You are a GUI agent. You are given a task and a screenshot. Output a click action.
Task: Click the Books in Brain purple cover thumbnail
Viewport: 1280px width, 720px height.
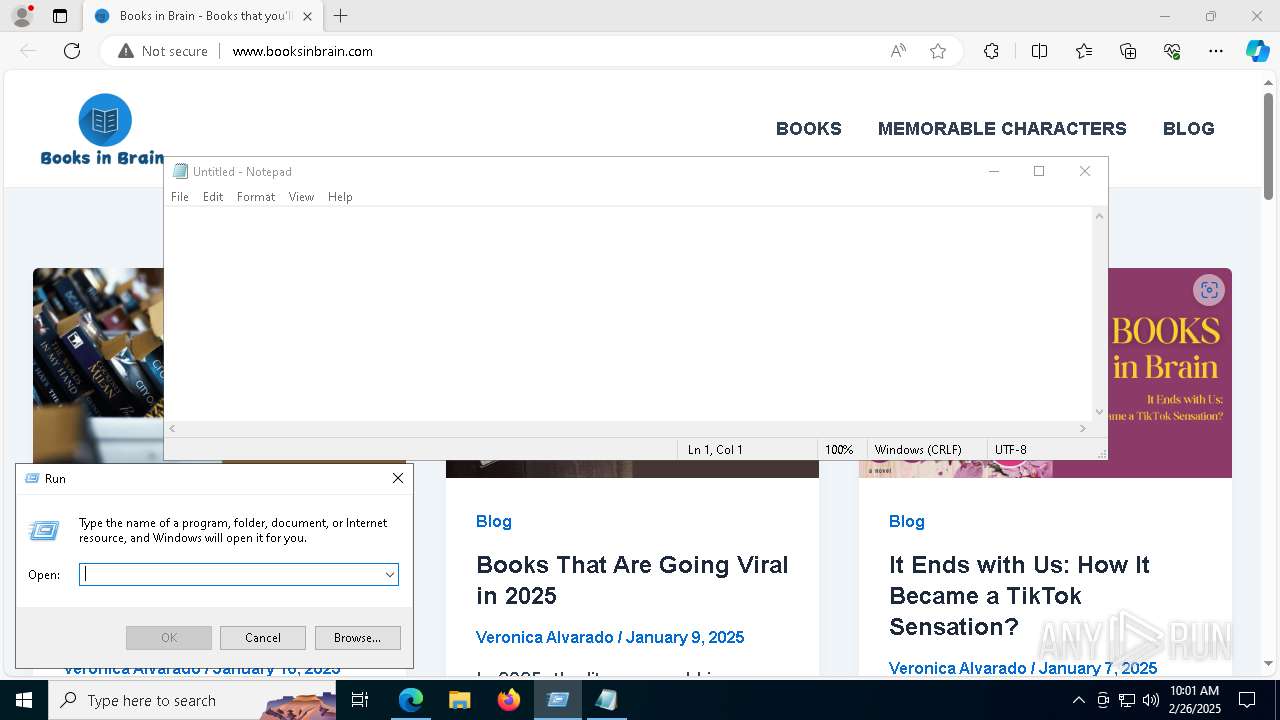(x=1170, y=372)
